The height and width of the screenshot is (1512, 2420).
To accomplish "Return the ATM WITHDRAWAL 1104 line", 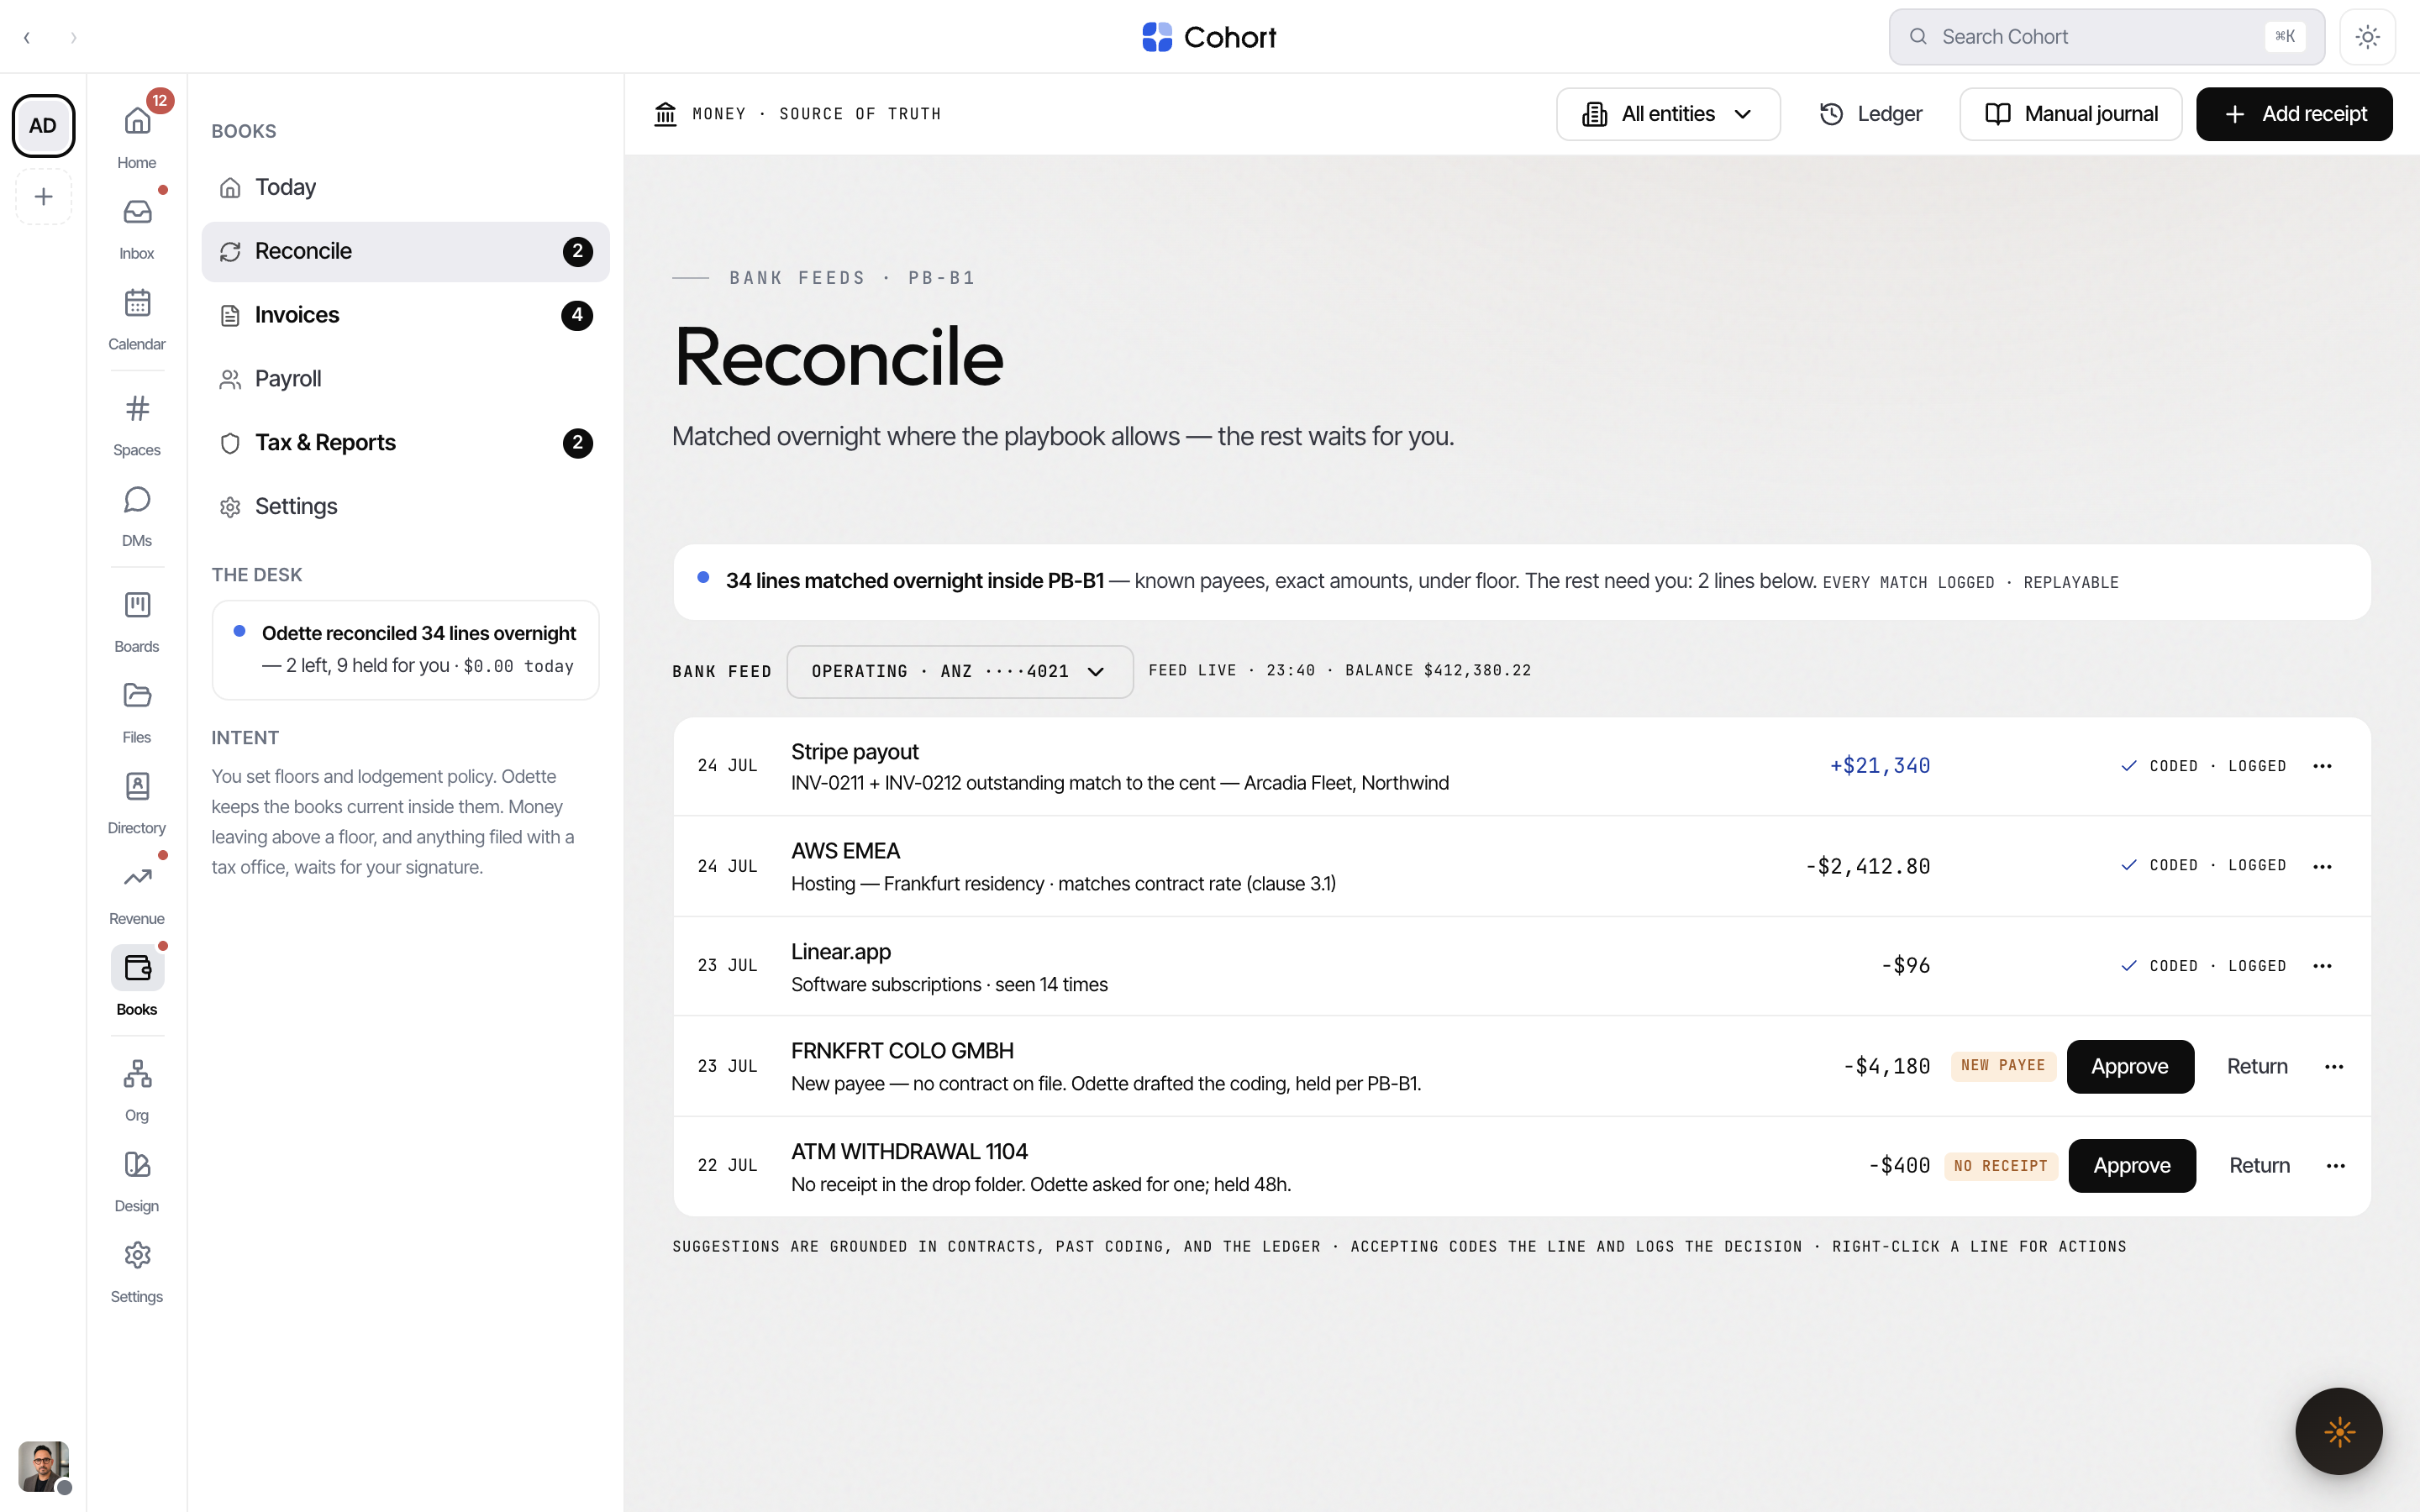I will pos(2259,1166).
